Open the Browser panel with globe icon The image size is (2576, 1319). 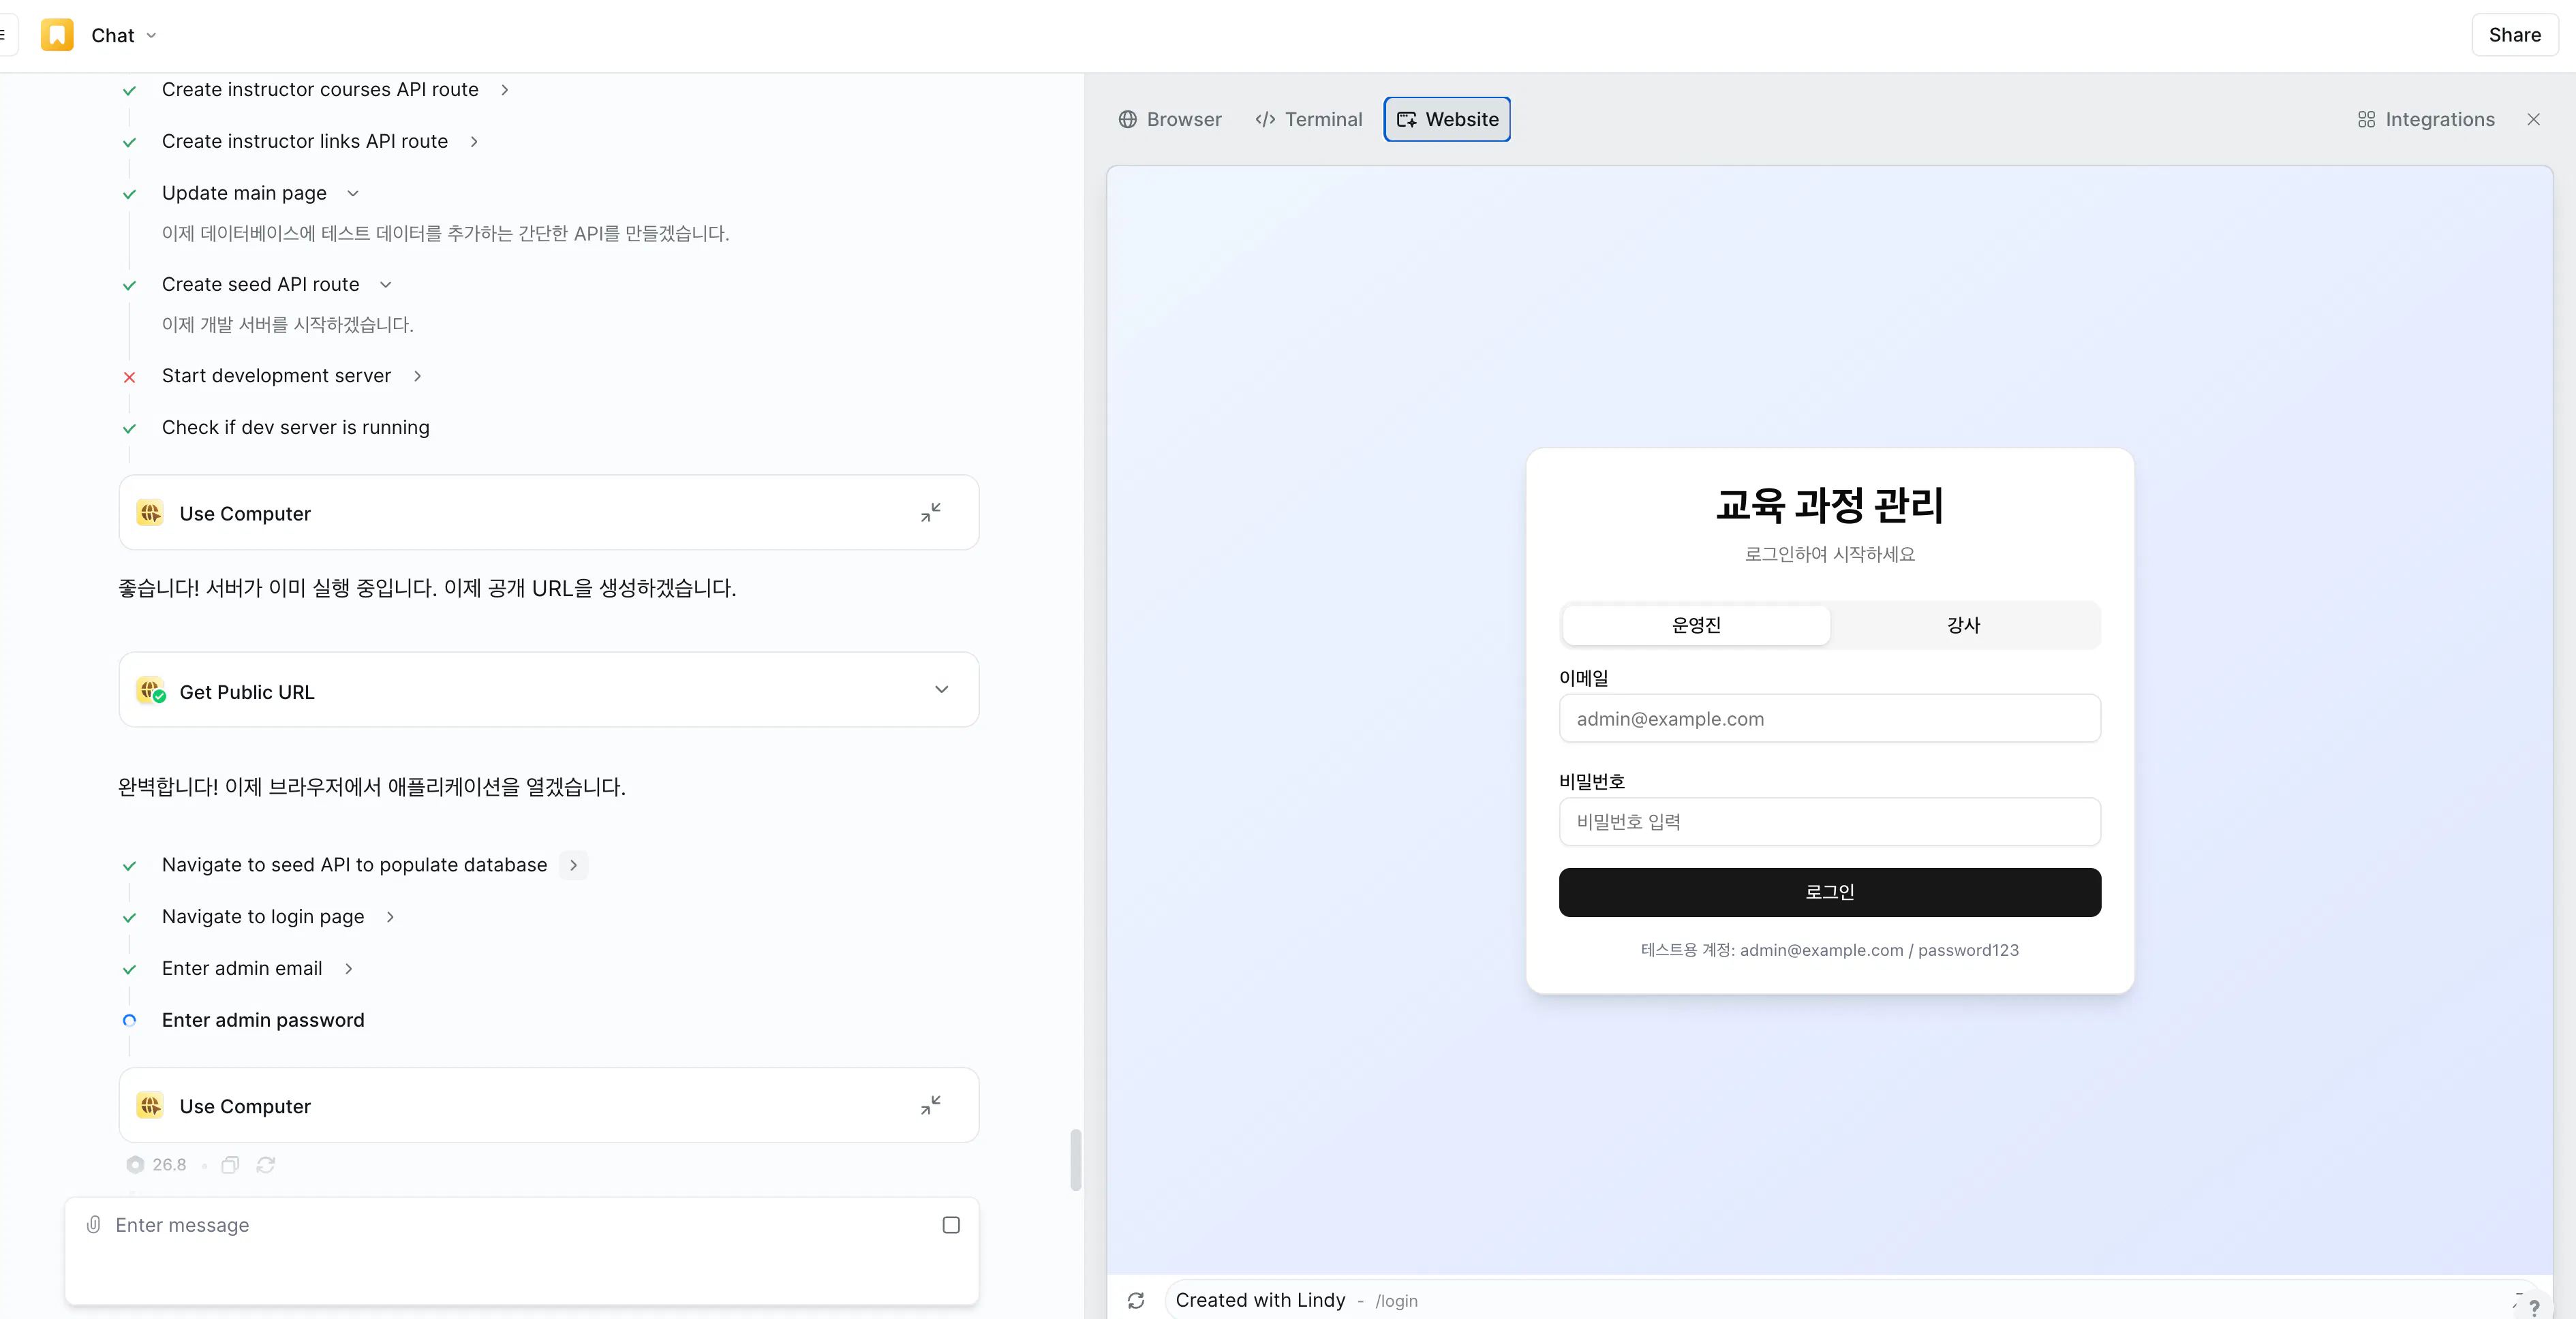tap(1170, 119)
